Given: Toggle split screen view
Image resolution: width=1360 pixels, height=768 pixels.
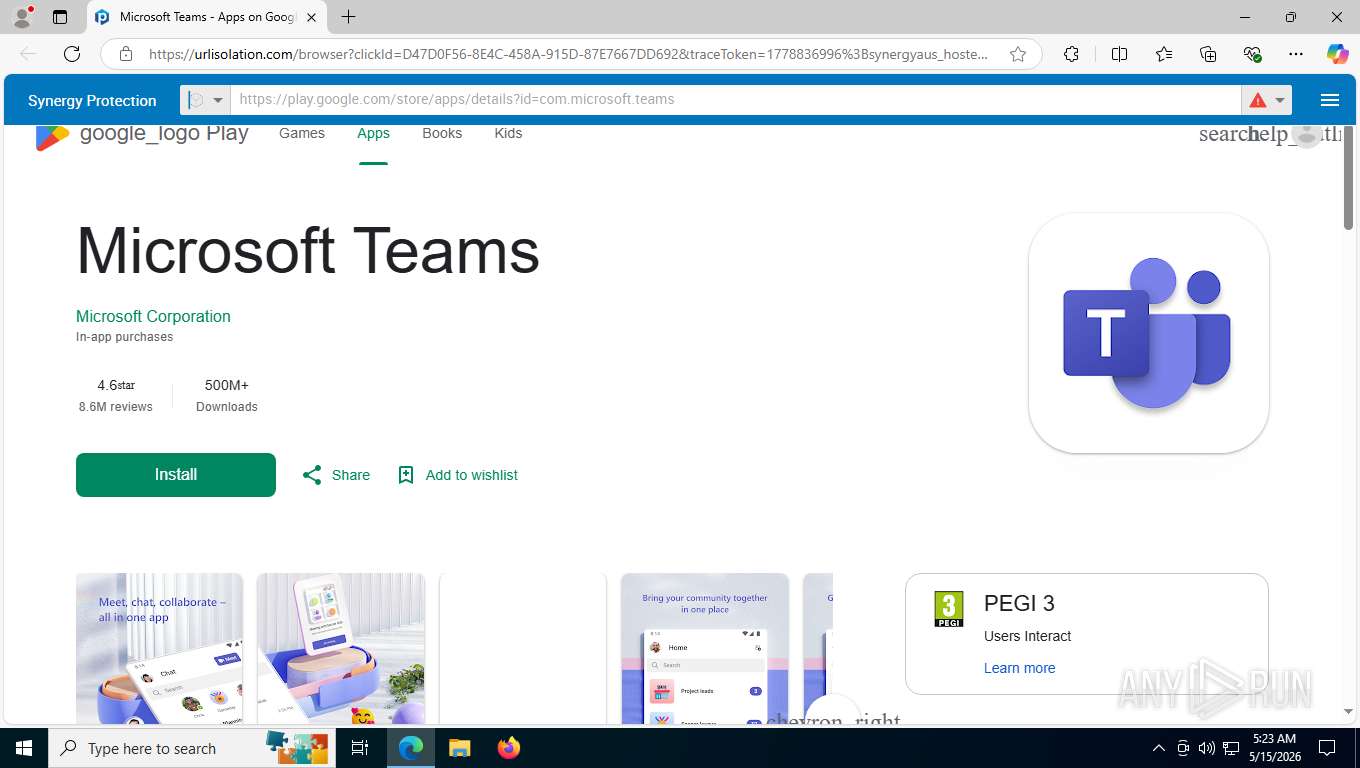Looking at the screenshot, I should [1119, 54].
